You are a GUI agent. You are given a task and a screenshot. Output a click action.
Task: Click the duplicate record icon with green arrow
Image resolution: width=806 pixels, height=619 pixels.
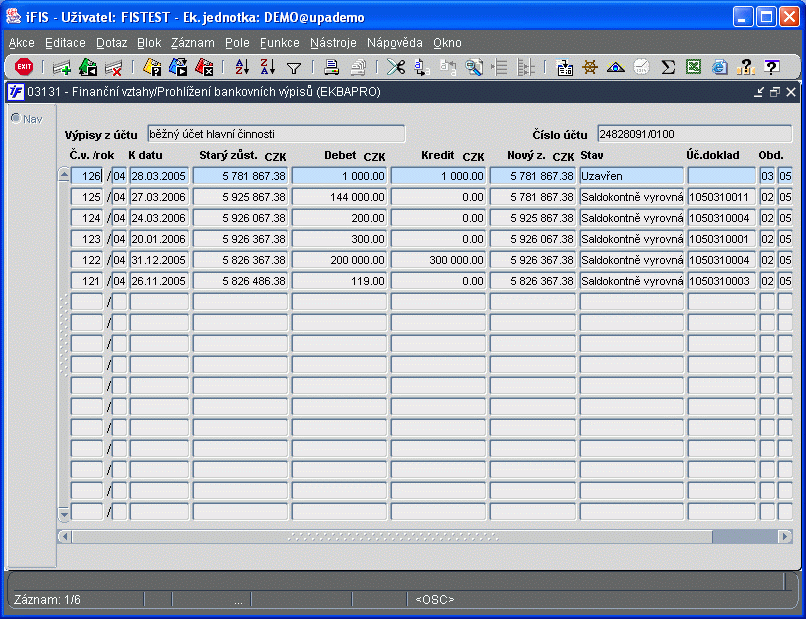click(88, 67)
